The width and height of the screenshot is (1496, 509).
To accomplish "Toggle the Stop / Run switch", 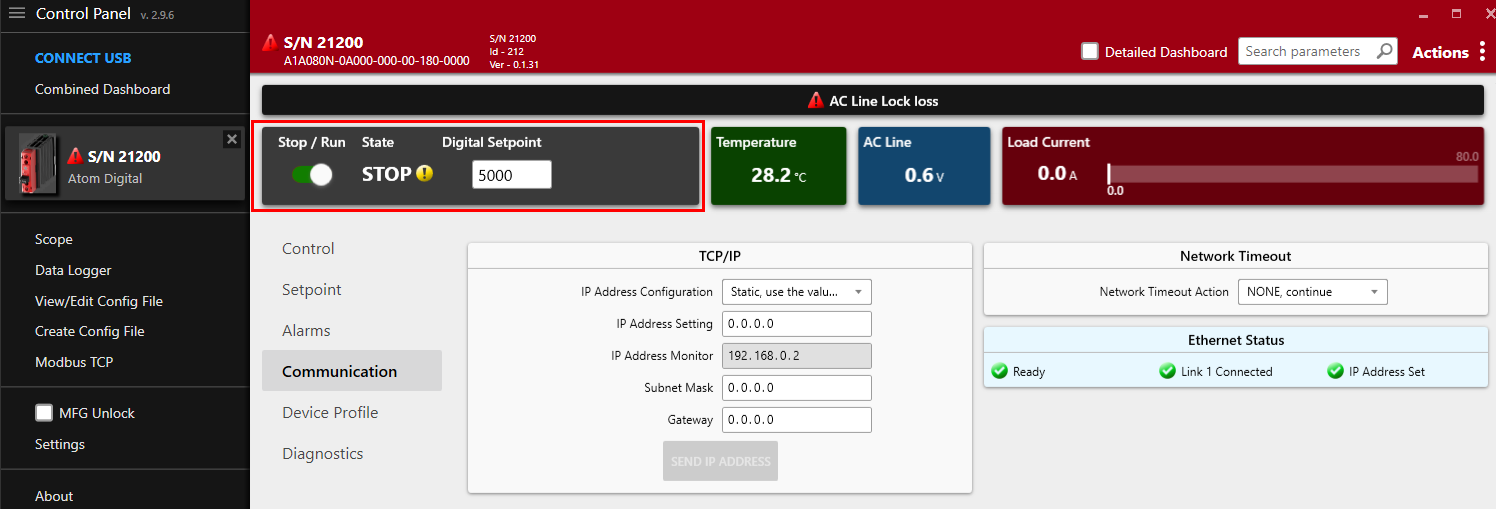I will coord(312,175).
